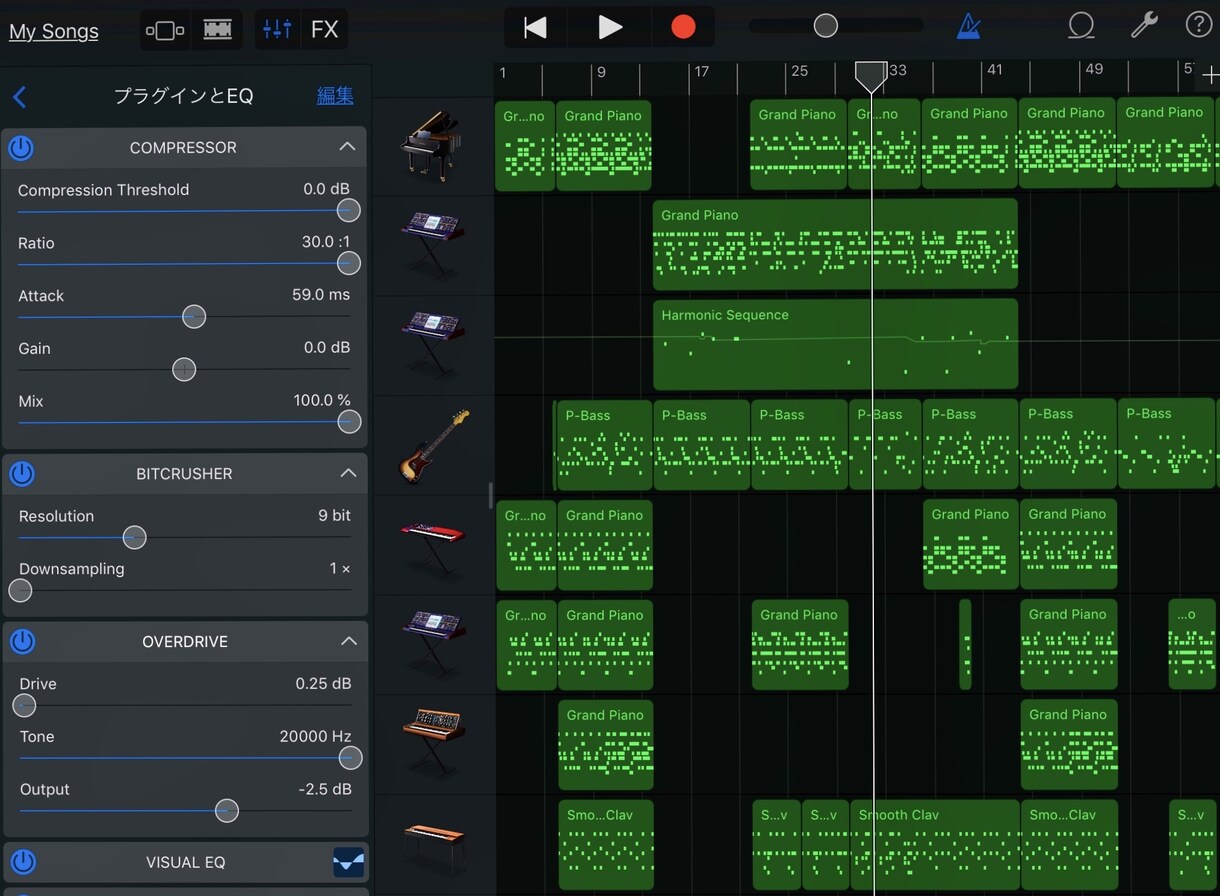The height and width of the screenshot is (896, 1220).
Task: Select the Grand Piano track instrument icon
Action: click(x=430, y=145)
